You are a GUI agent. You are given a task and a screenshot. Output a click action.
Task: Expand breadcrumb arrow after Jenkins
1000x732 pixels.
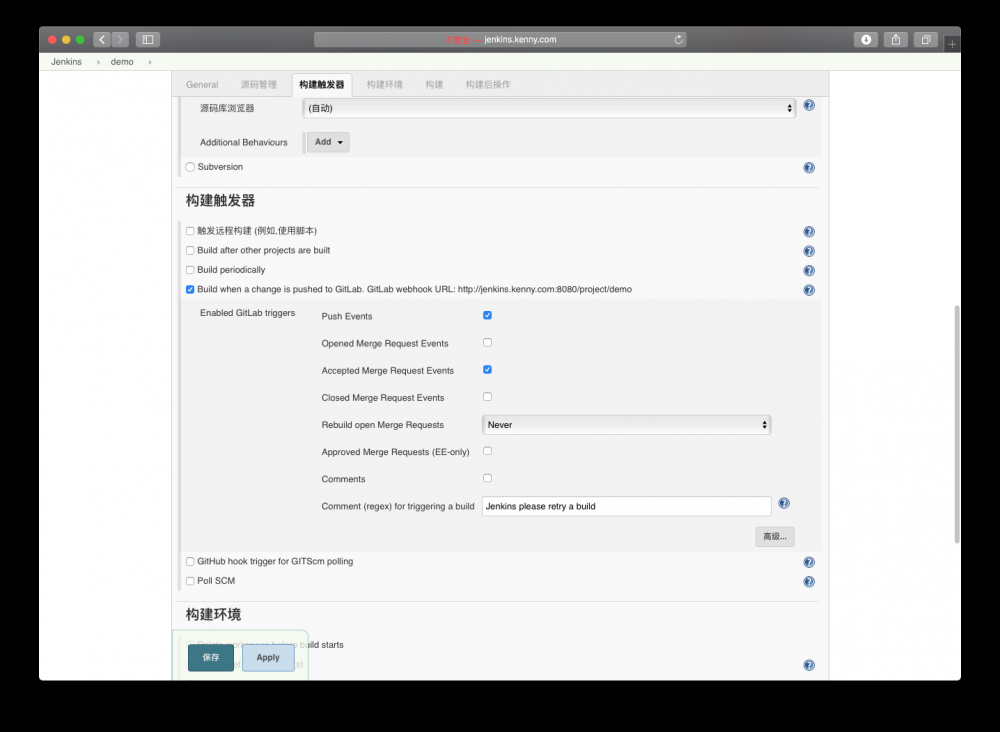(x=98, y=62)
